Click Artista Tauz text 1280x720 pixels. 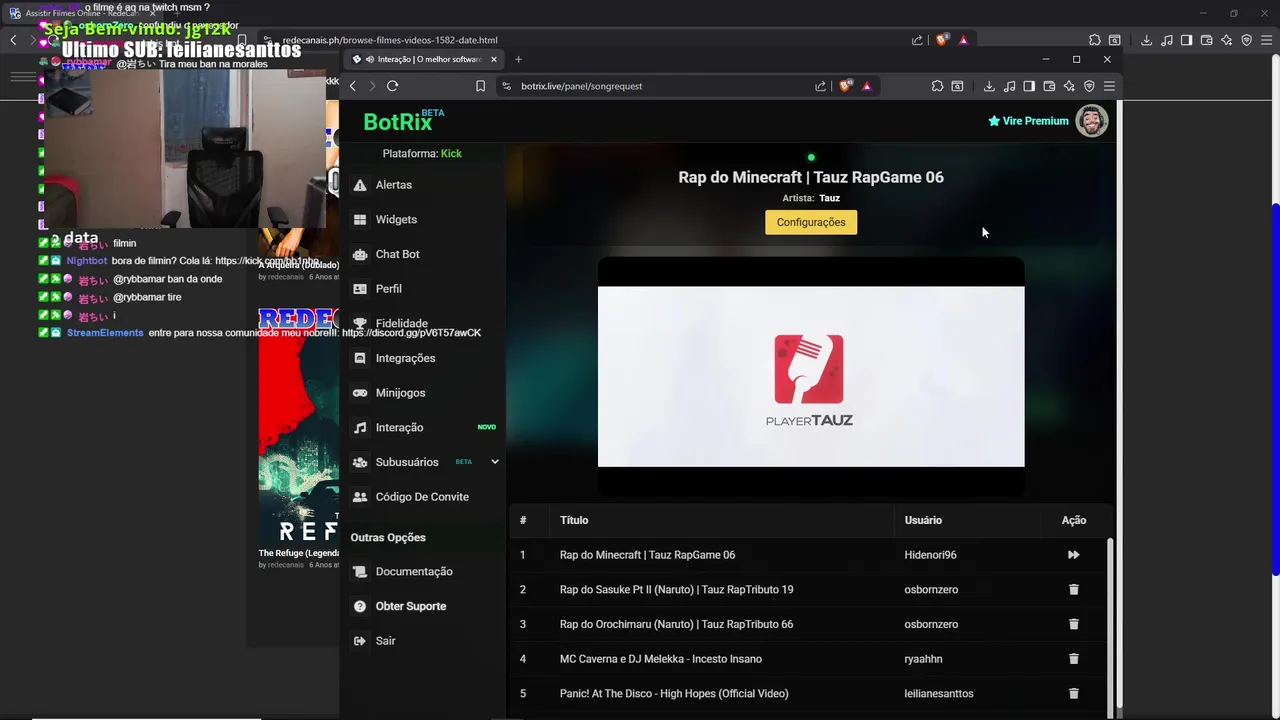pyautogui.click(x=811, y=198)
